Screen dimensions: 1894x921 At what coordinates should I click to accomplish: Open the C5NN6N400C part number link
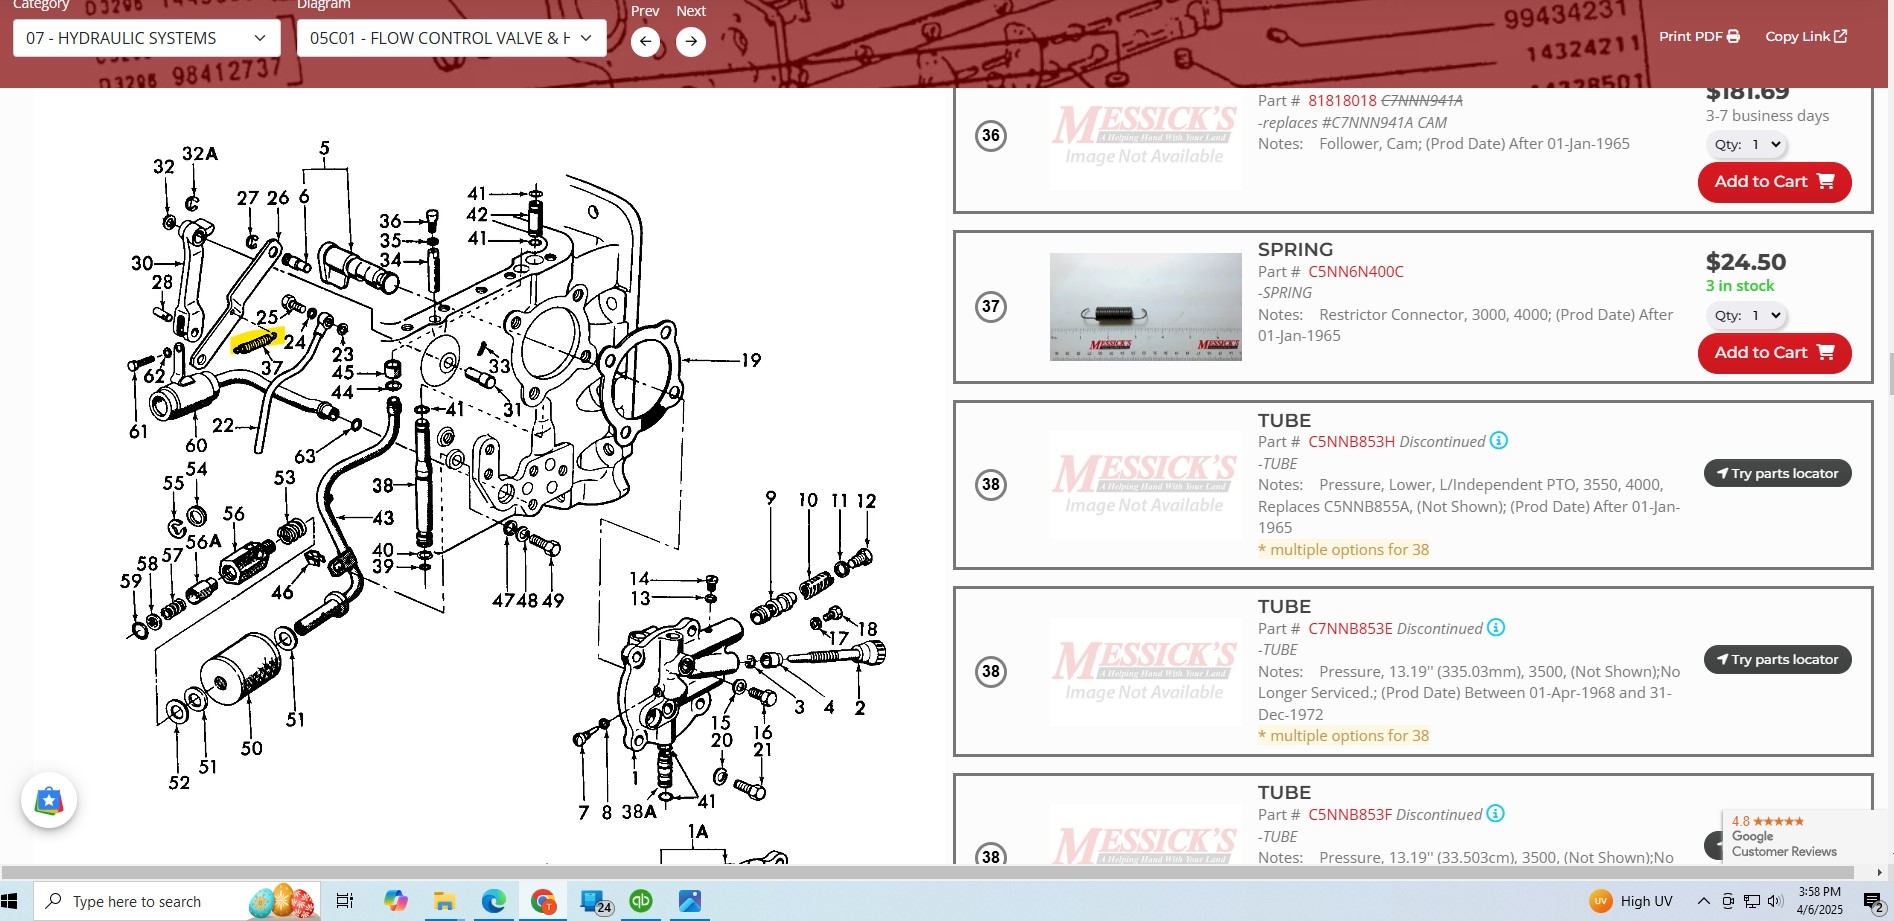pos(1355,272)
